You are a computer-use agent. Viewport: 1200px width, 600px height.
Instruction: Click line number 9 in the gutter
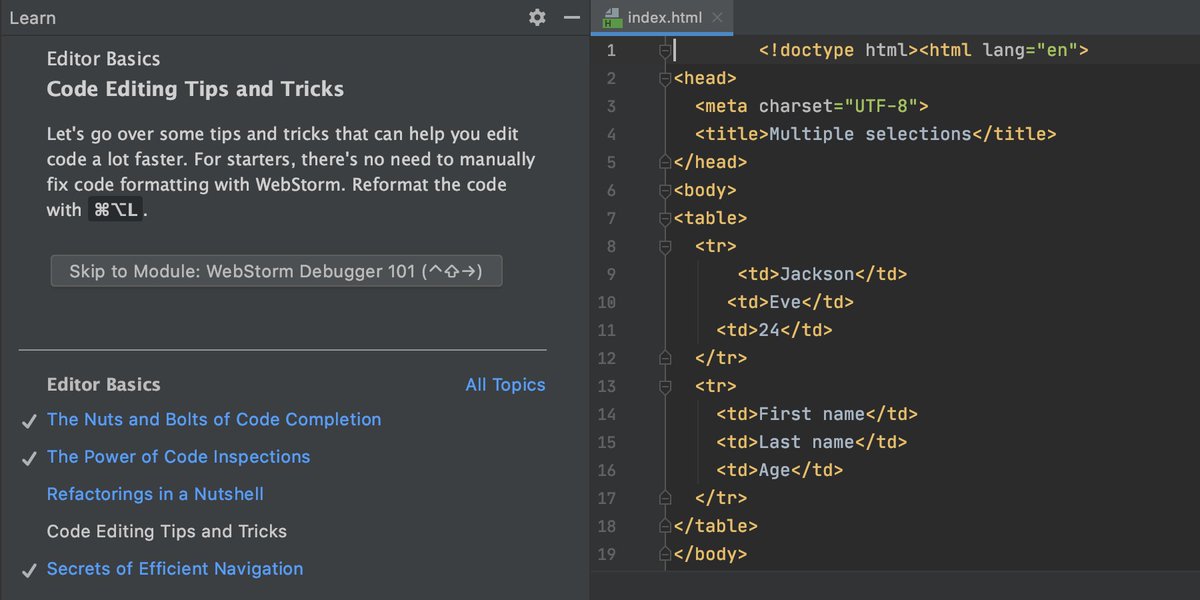pyautogui.click(x=611, y=274)
